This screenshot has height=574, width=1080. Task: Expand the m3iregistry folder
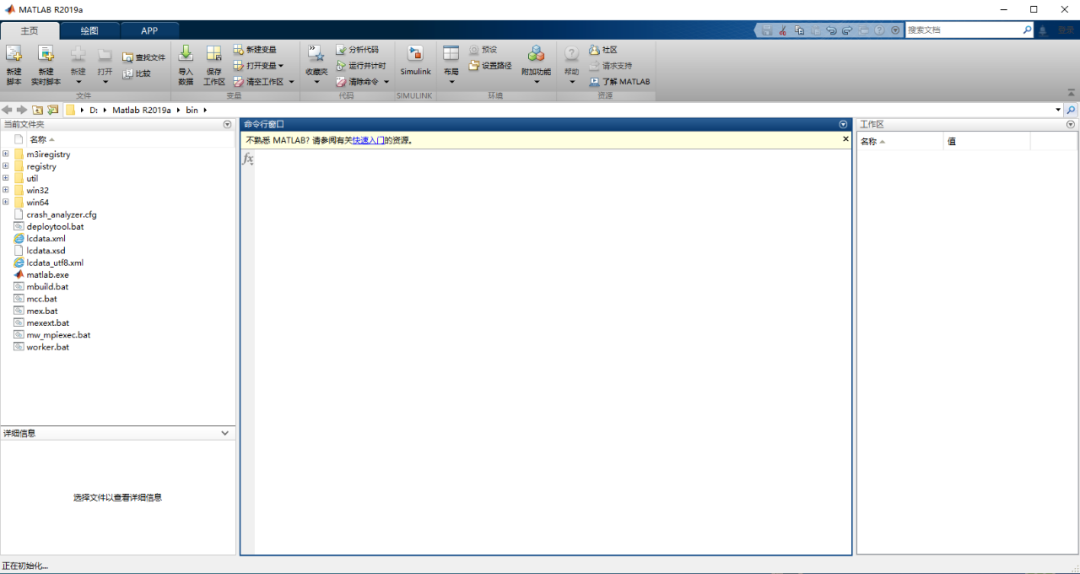[x=6, y=154]
